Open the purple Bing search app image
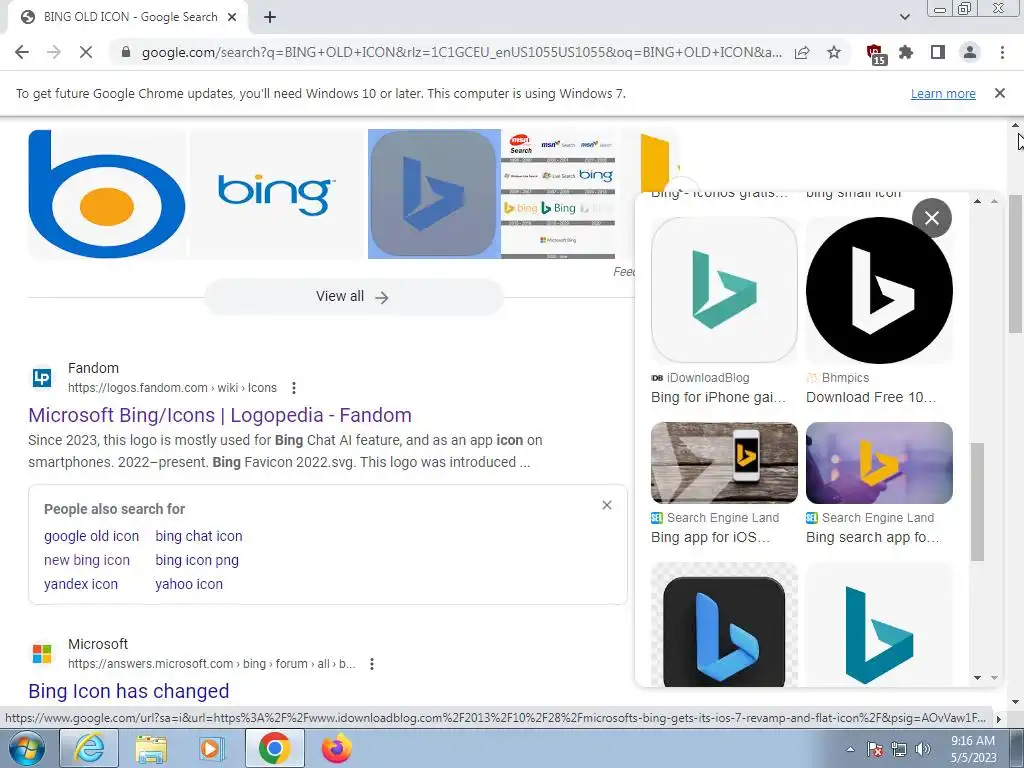Viewport: 1024px width, 768px height. coord(879,462)
